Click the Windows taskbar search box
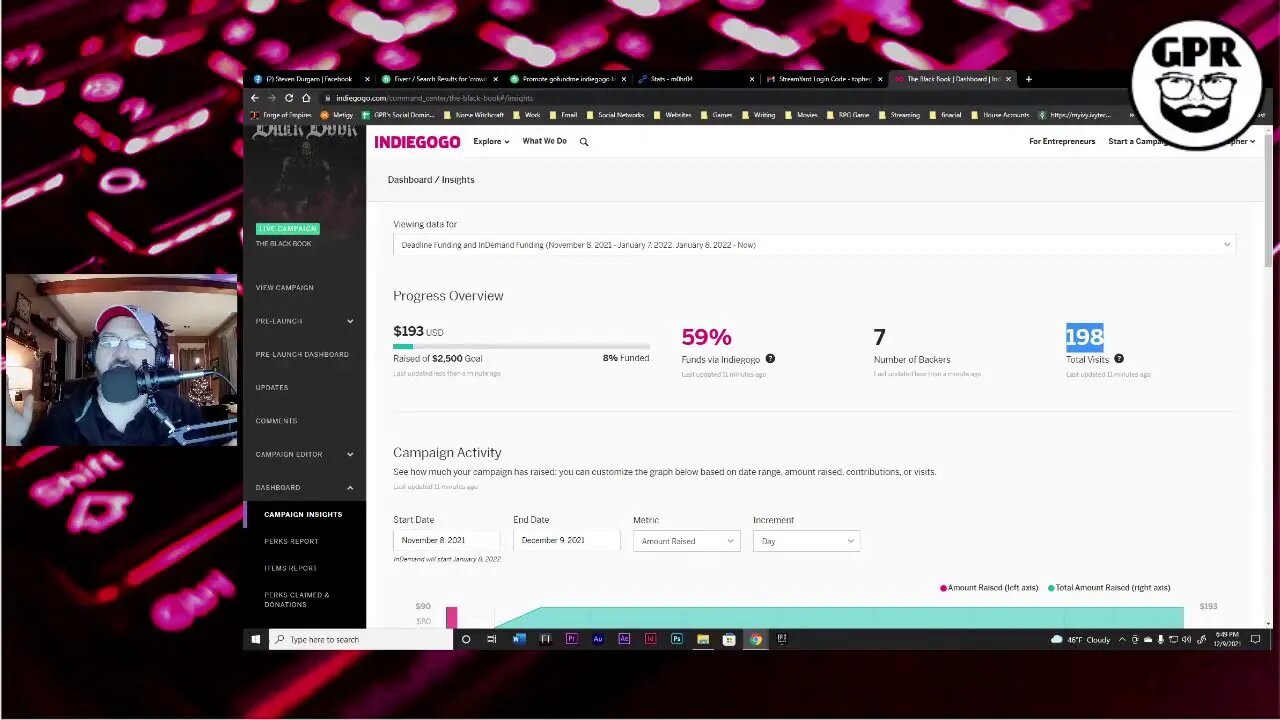 click(361, 639)
